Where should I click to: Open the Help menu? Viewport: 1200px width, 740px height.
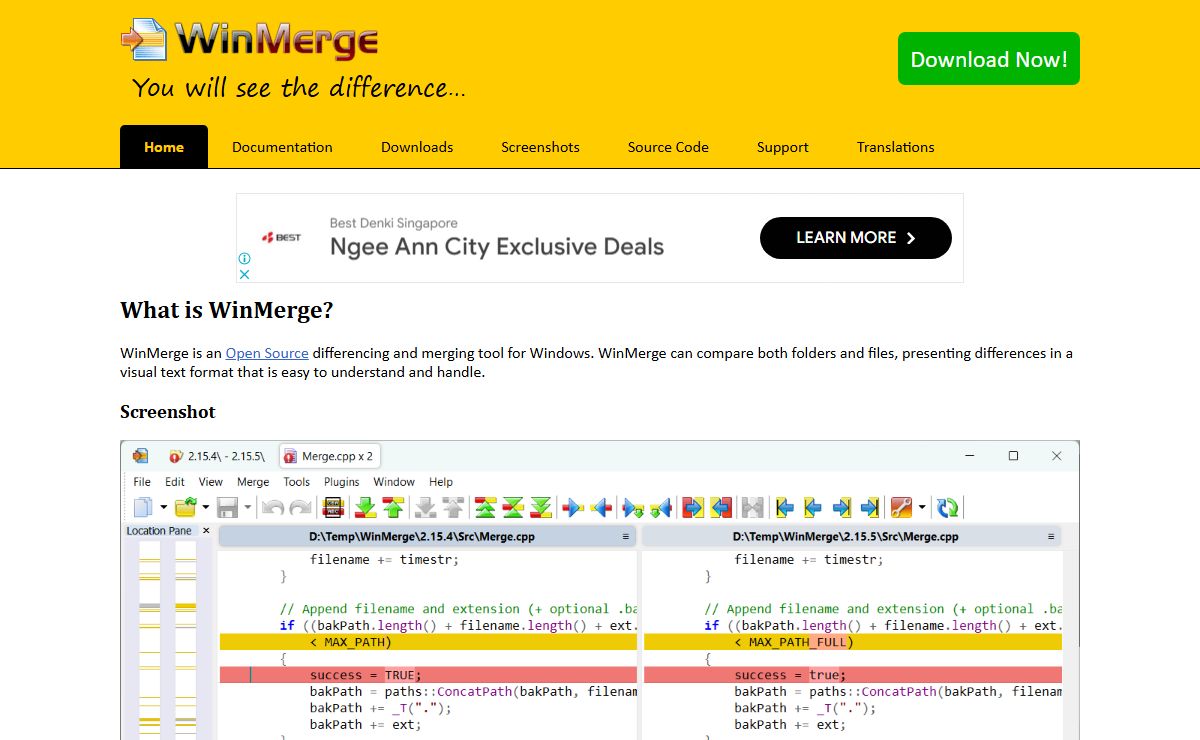(x=441, y=482)
